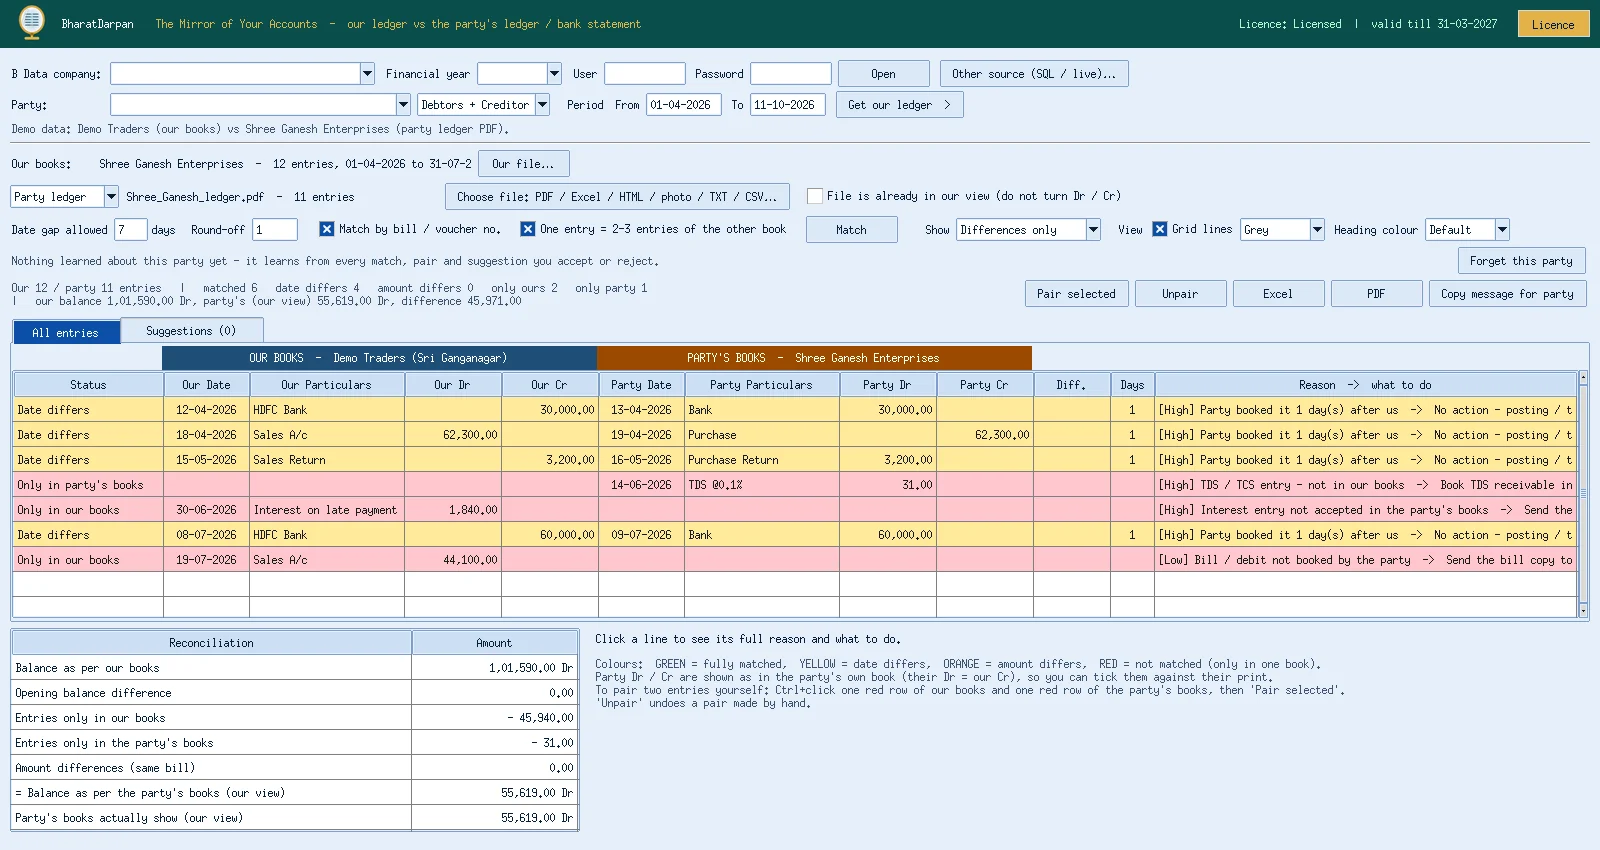
Task: Click Get our ledger button
Action: 900,105
